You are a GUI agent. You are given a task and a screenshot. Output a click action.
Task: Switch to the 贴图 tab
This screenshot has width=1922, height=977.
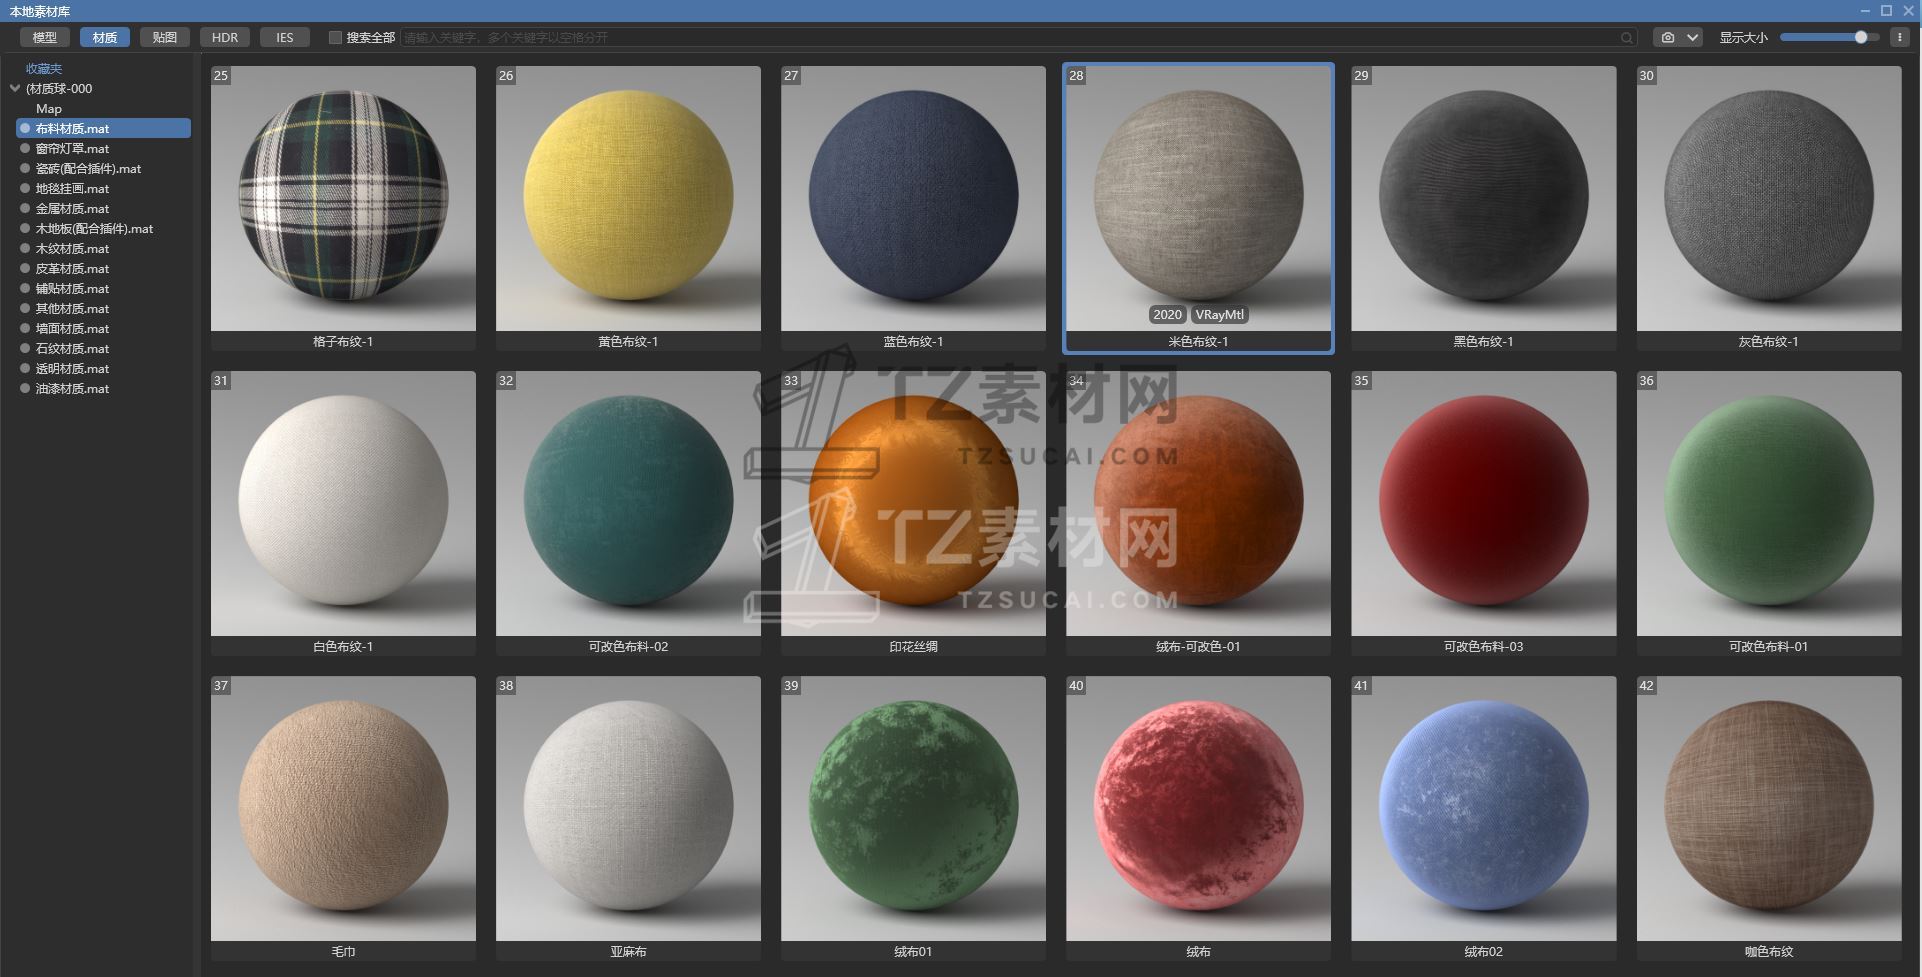(x=165, y=38)
